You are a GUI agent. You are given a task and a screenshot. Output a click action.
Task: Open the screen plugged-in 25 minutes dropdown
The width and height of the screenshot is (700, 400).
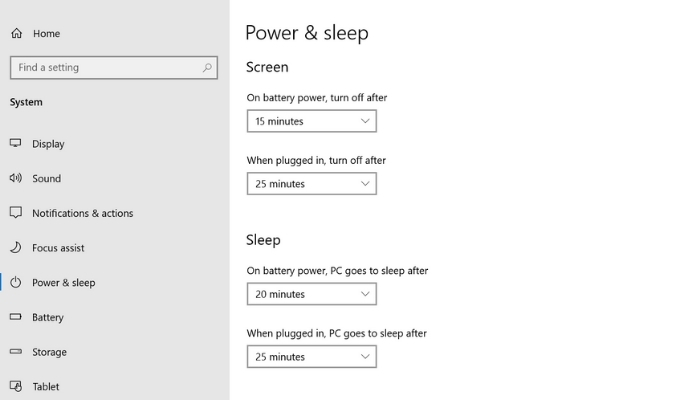click(312, 183)
